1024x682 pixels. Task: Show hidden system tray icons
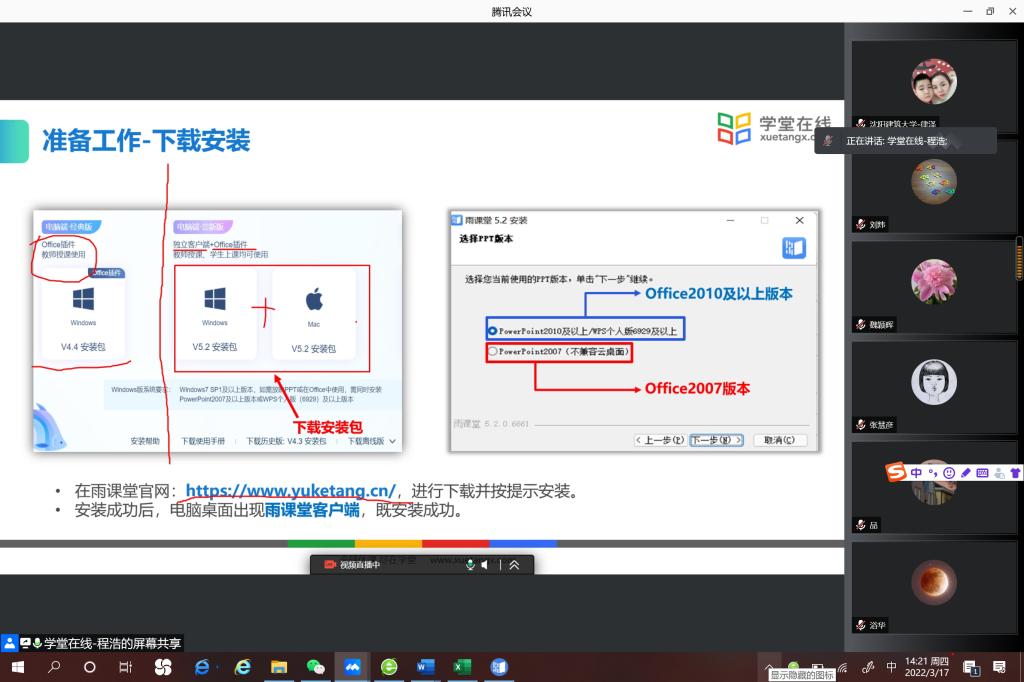[768, 667]
